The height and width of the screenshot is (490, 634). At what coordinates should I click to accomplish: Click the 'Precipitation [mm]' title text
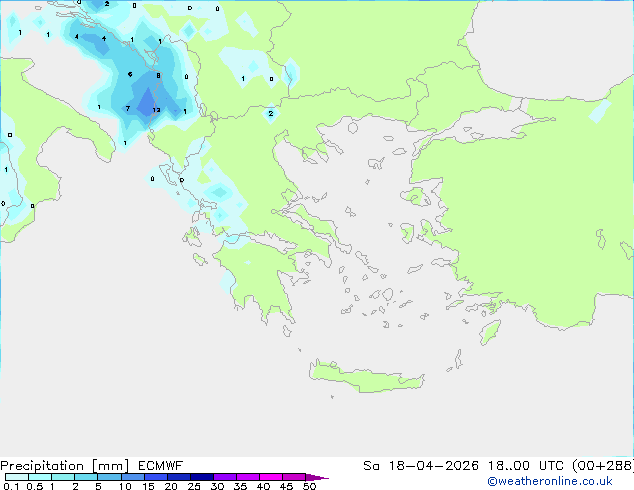pos(64,466)
